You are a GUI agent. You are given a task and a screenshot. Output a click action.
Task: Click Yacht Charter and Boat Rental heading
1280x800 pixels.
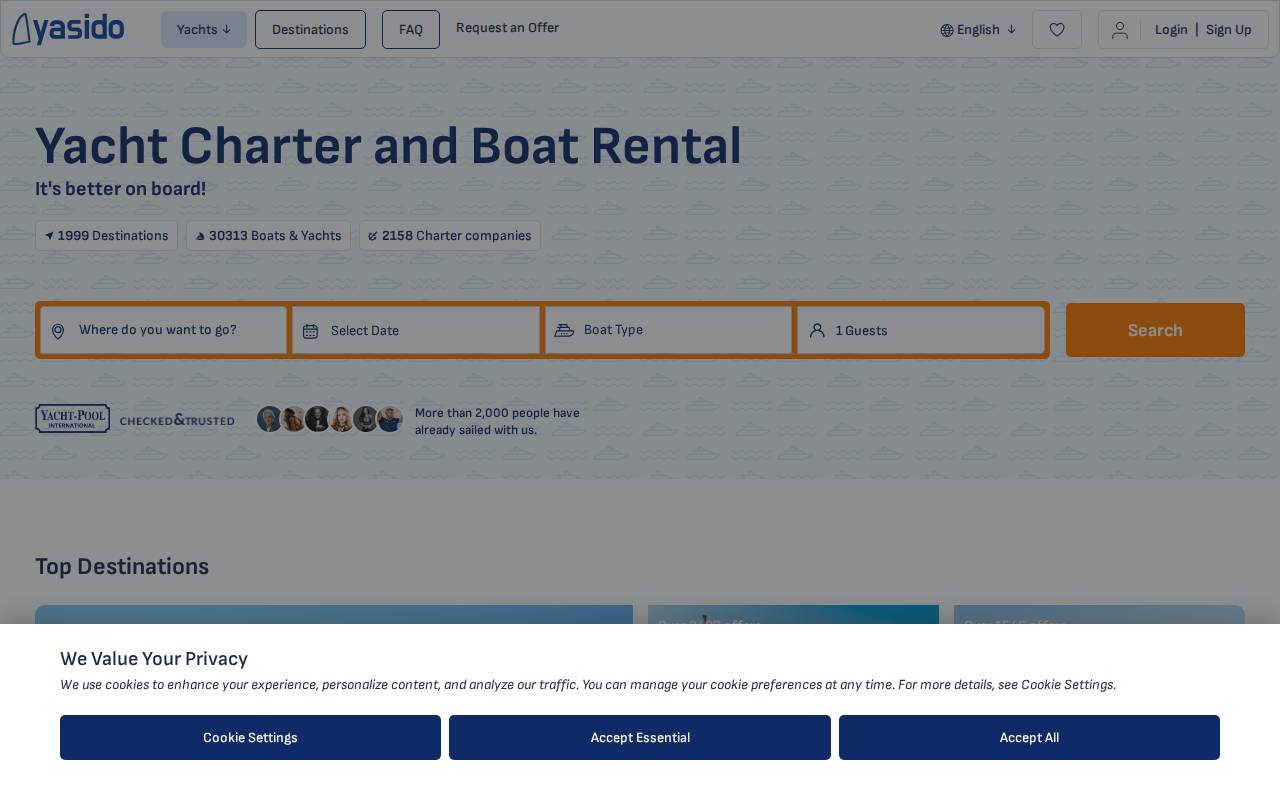click(x=388, y=146)
